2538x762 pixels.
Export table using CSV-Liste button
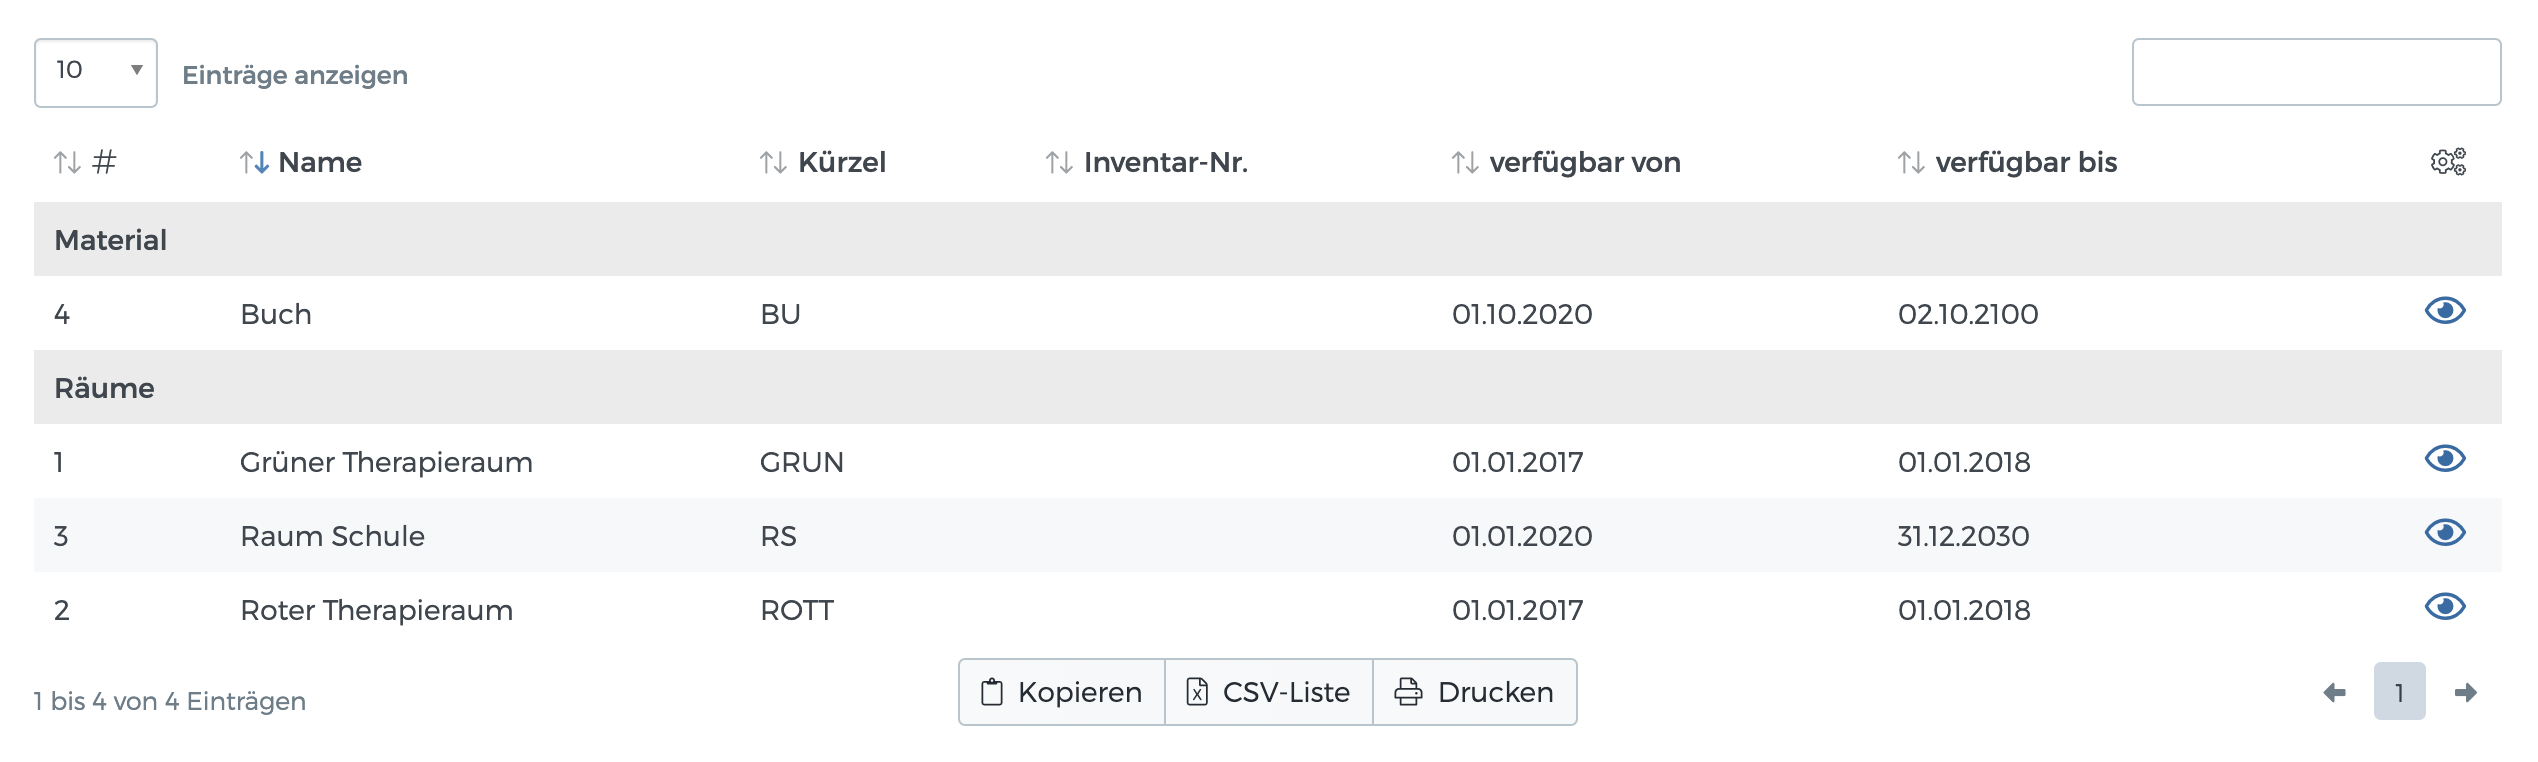pyautogui.click(x=1268, y=692)
